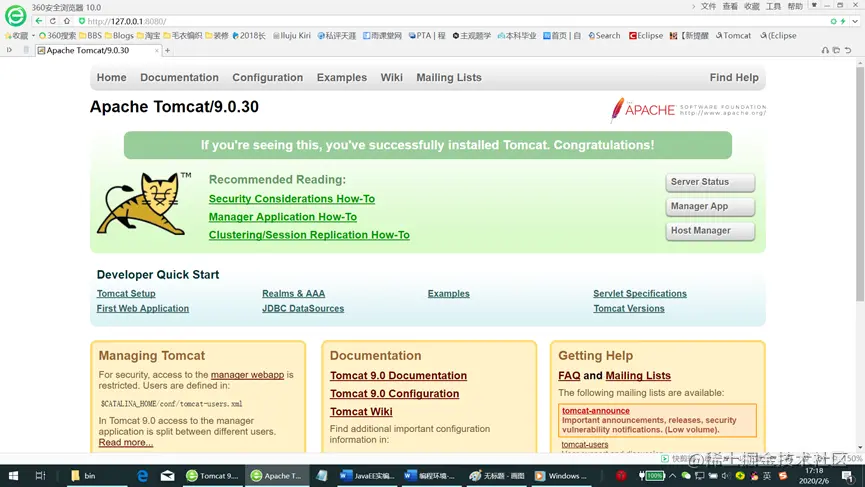Click the address bar URL field
Image resolution: width=865 pixels, height=487 pixels.
(452, 21)
